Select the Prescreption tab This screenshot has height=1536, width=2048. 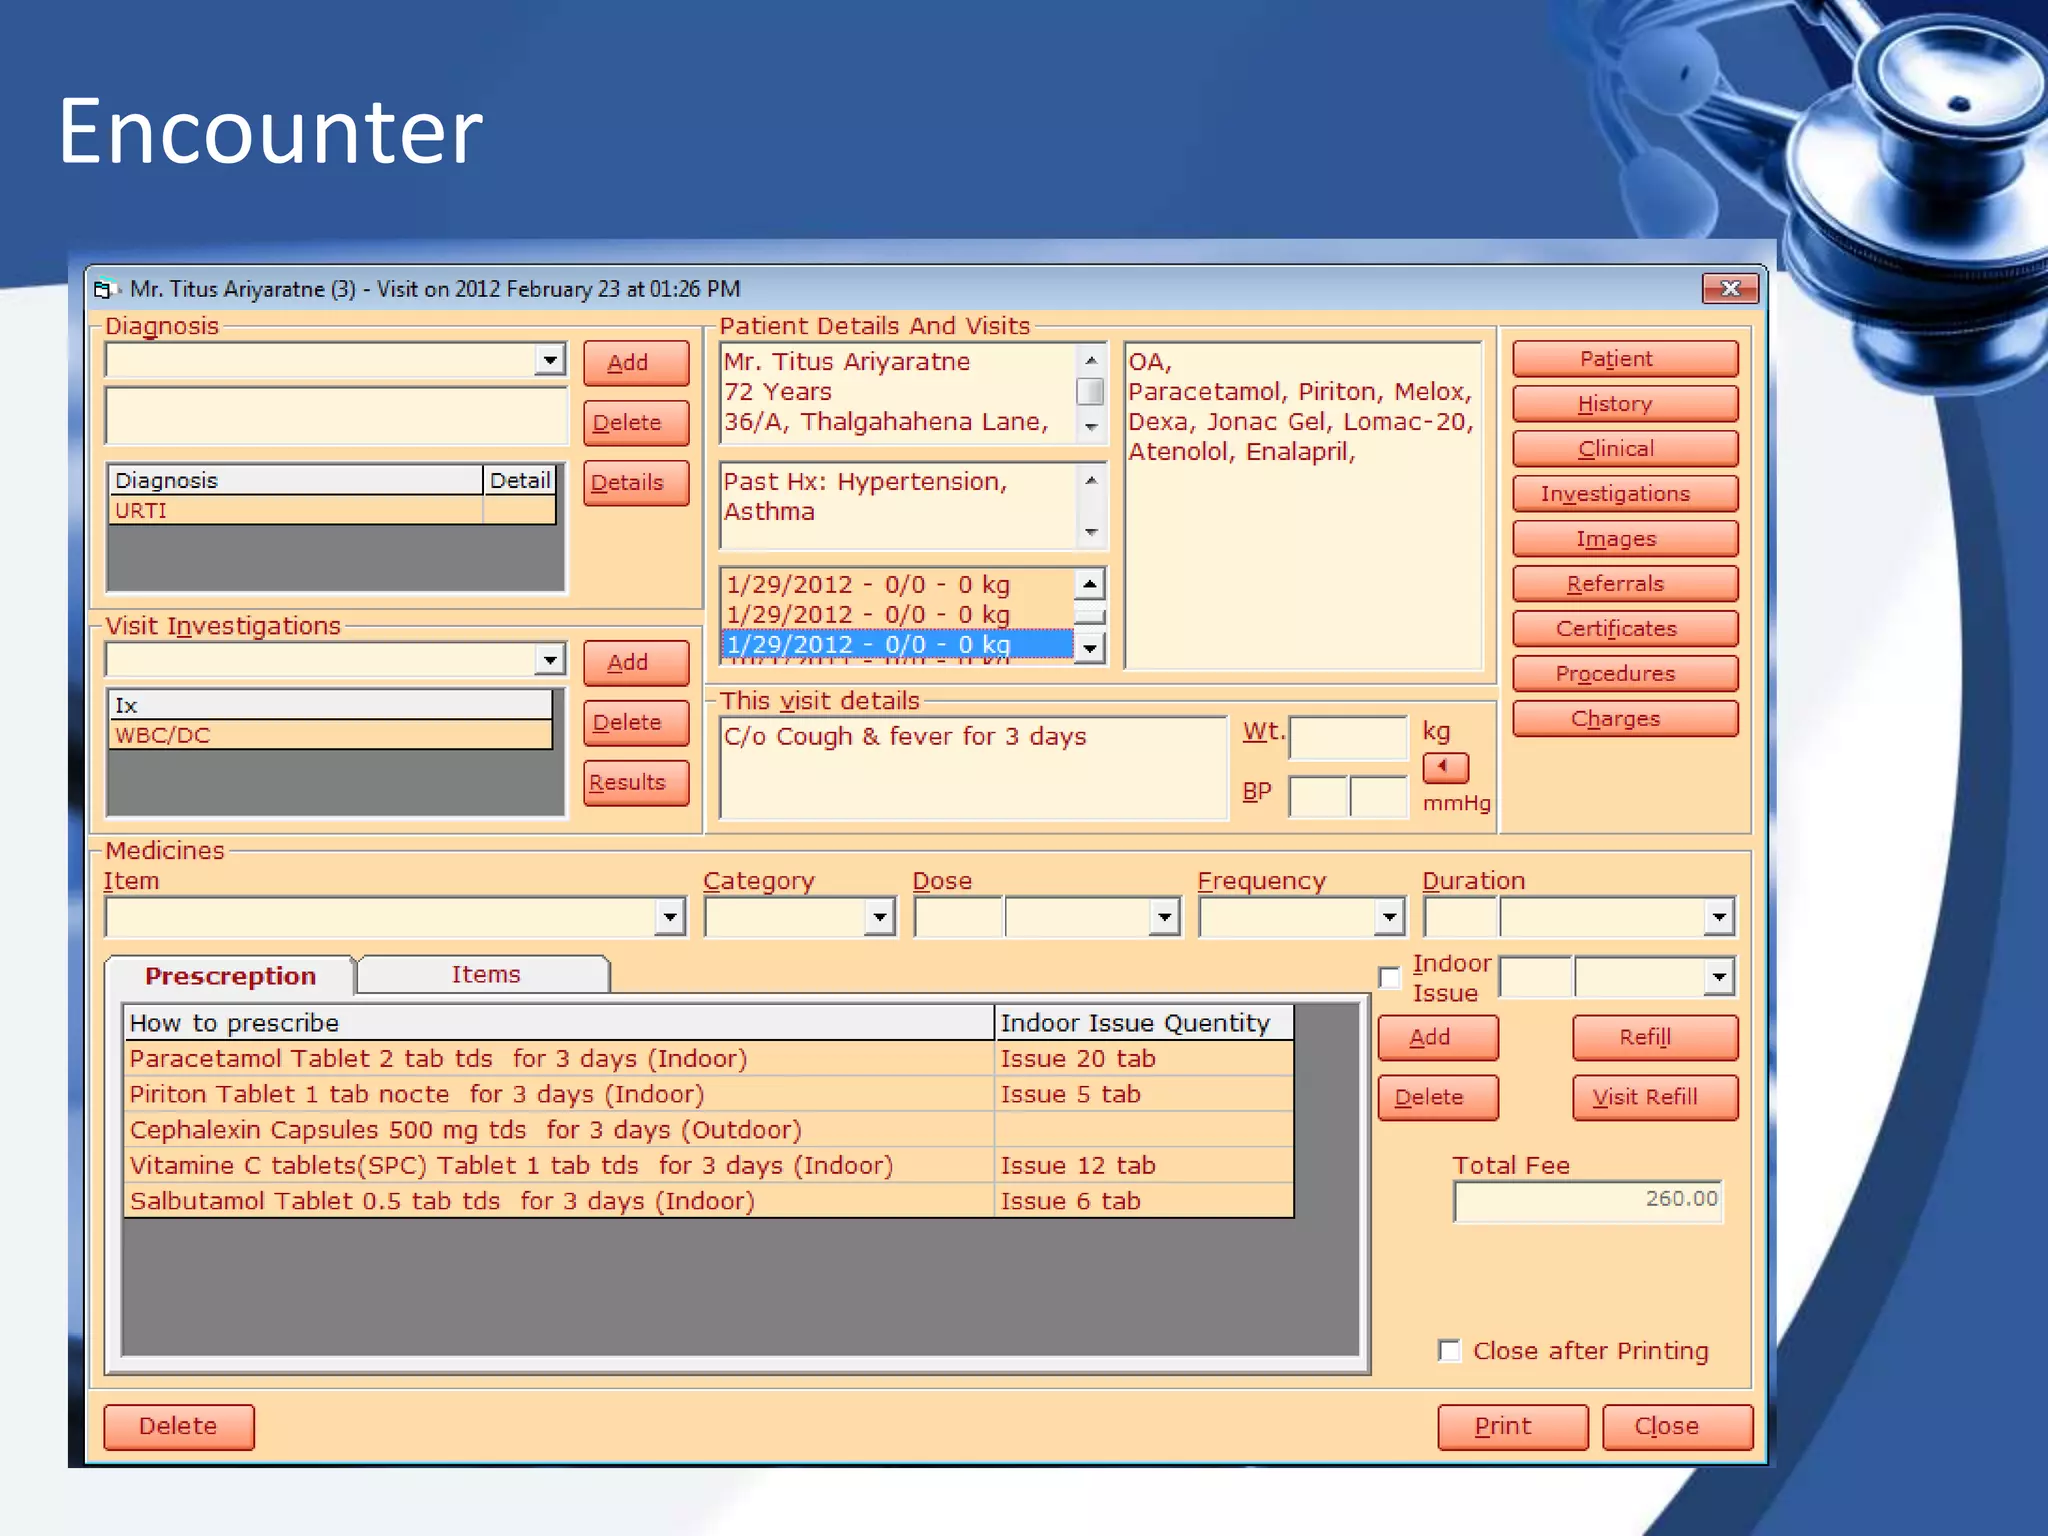[x=230, y=976]
